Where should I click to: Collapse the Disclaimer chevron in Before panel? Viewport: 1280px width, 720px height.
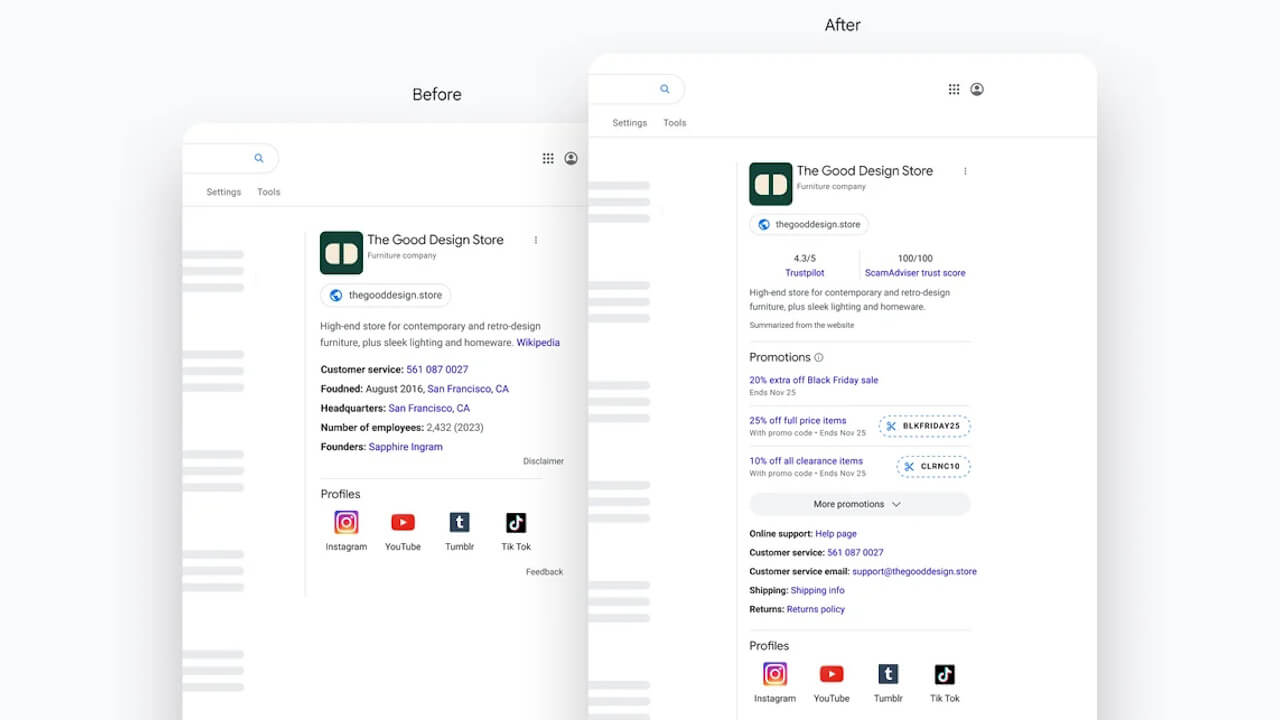(543, 461)
